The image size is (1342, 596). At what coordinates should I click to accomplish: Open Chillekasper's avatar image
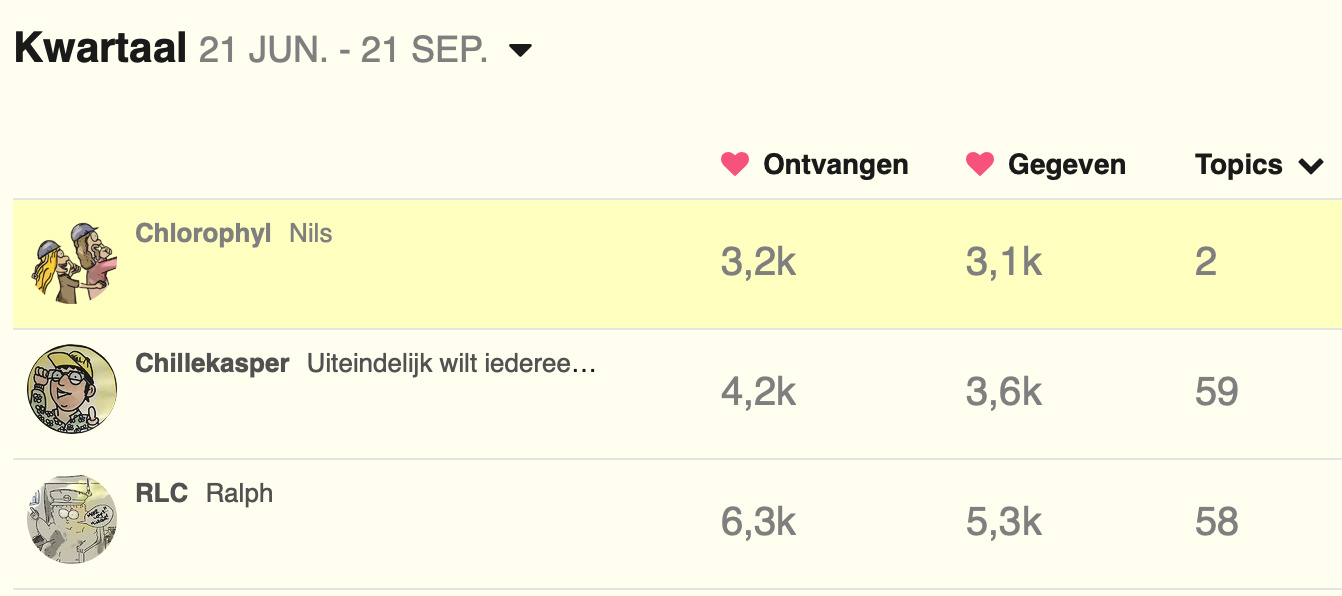[x=72, y=390]
